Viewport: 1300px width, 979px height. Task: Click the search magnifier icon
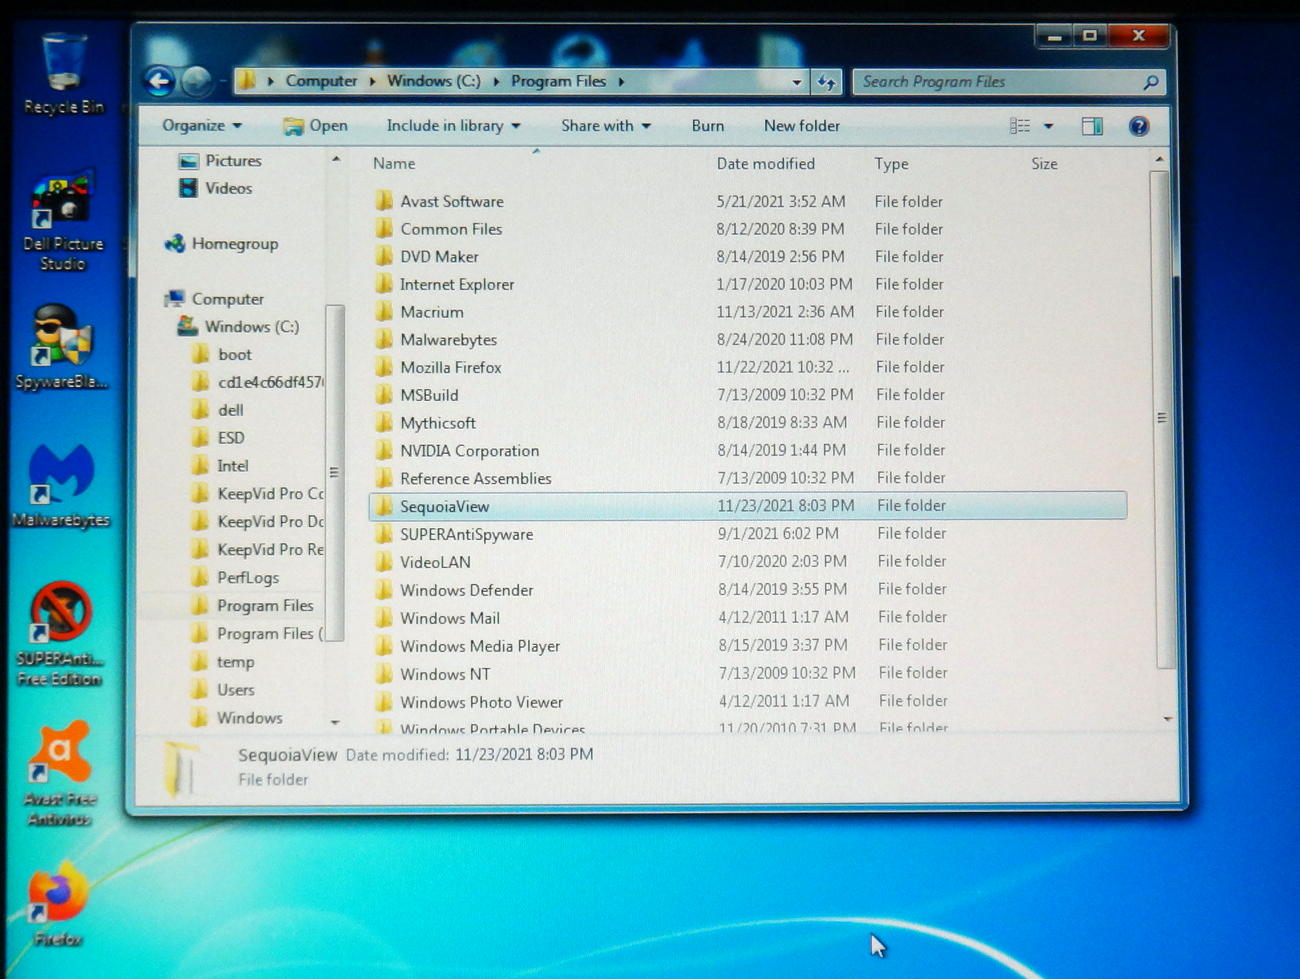(x=1151, y=82)
